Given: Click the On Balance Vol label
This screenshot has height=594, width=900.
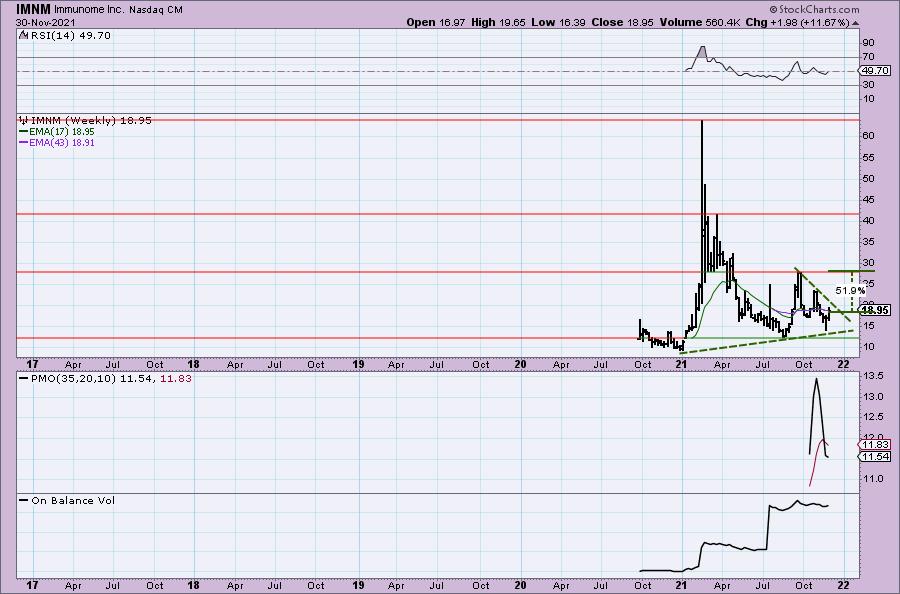Looking at the screenshot, I should click(x=67, y=500).
